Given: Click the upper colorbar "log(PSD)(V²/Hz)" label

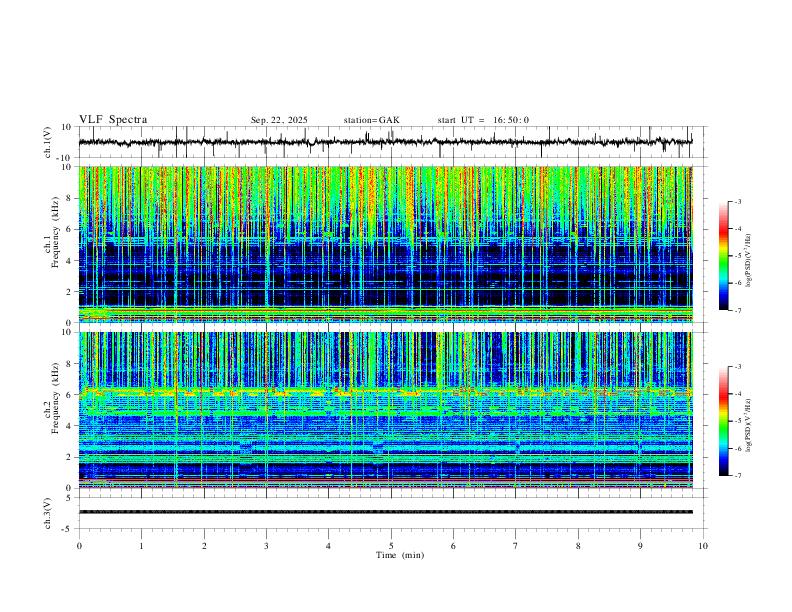Looking at the screenshot, I should coord(749,260).
